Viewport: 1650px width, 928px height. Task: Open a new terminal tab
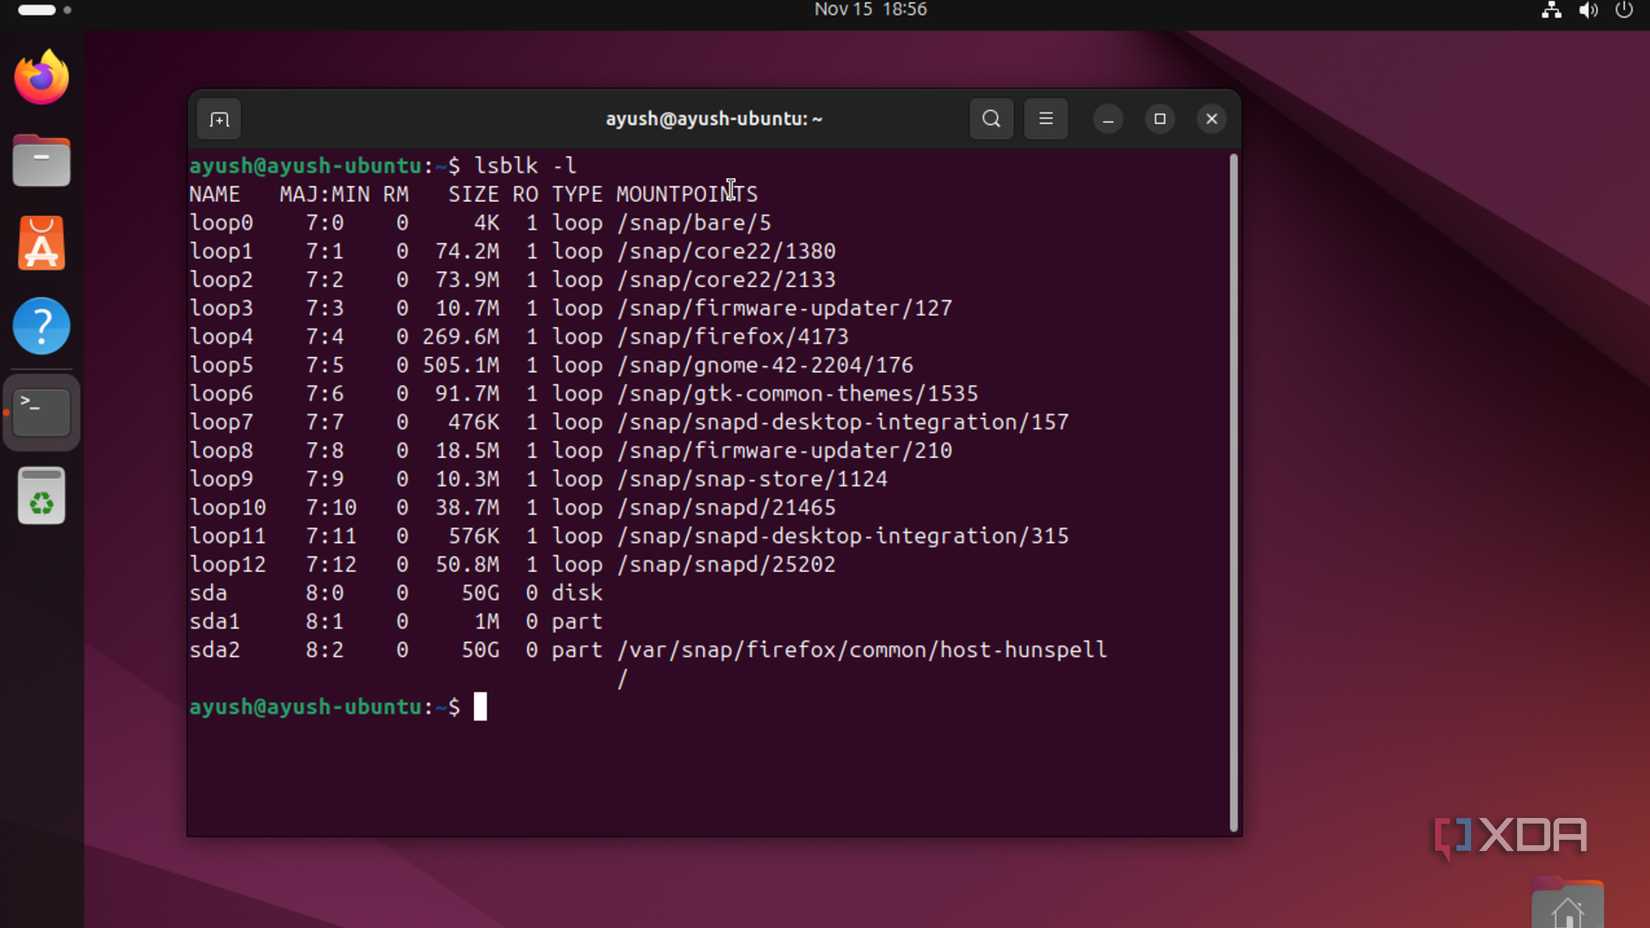click(x=219, y=120)
